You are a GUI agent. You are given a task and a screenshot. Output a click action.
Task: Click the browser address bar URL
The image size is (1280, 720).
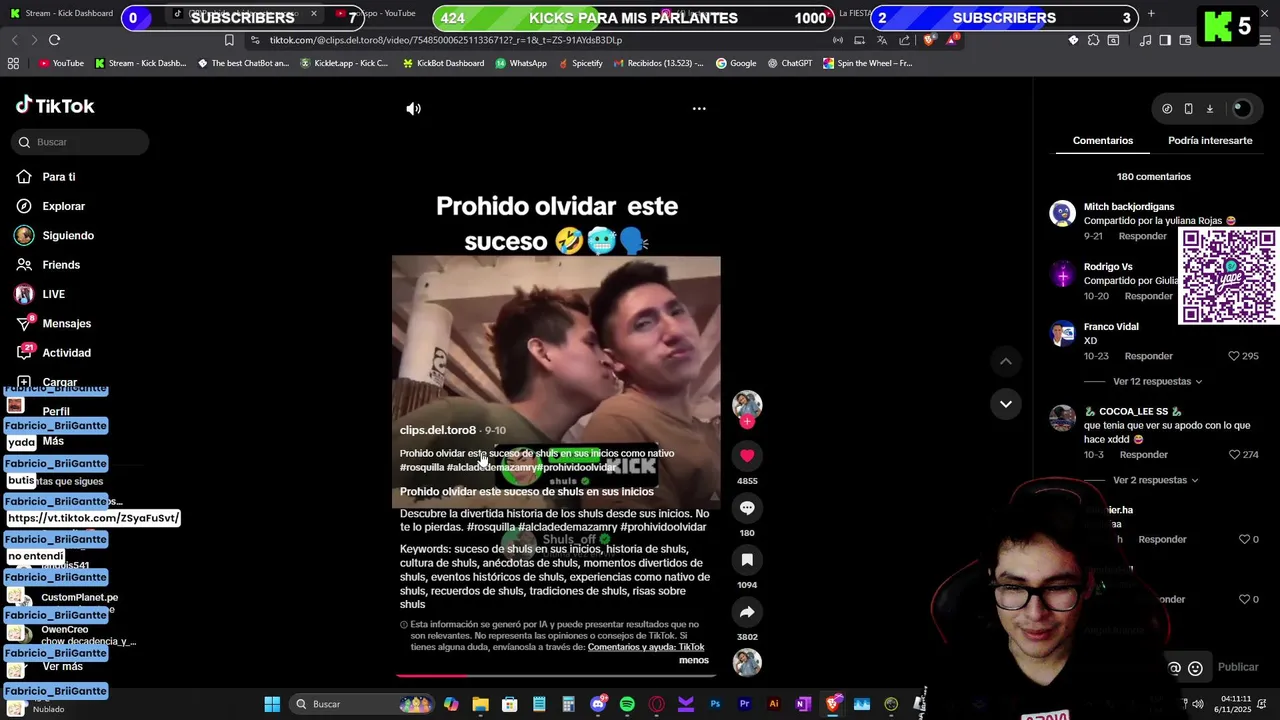click(x=445, y=40)
